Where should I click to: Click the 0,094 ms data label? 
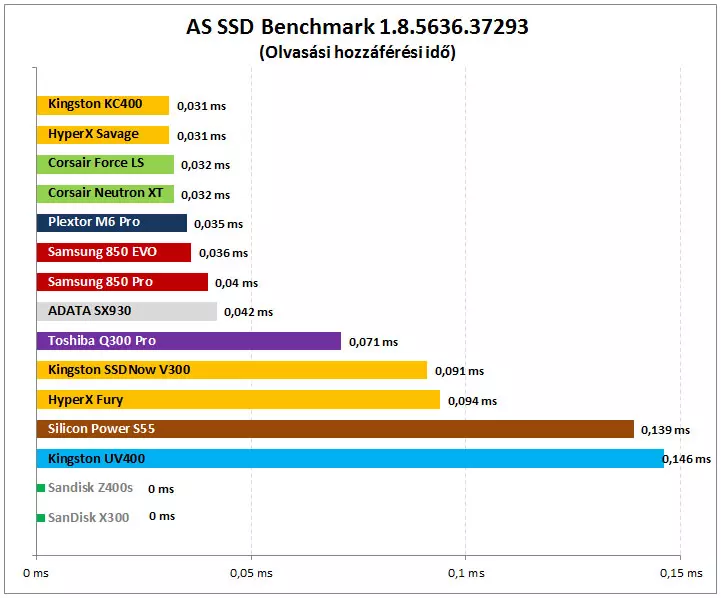click(472, 401)
